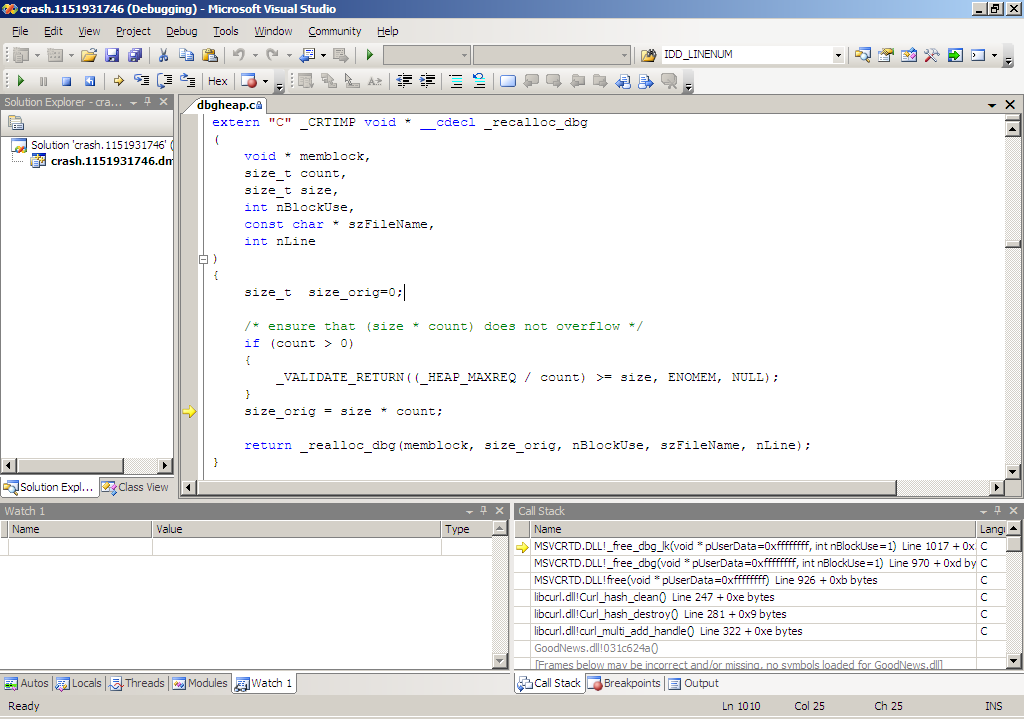Open Watch 1 window position dropdown
The width and height of the screenshot is (1024, 719).
(470, 511)
